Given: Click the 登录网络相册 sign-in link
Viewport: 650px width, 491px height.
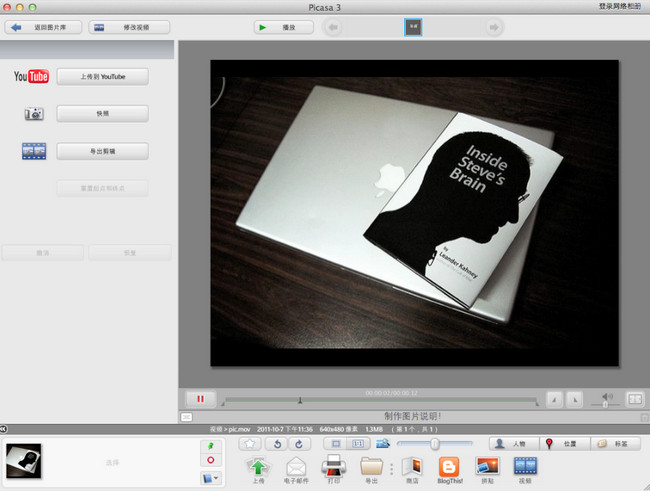Looking at the screenshot, I should point(620,6).
